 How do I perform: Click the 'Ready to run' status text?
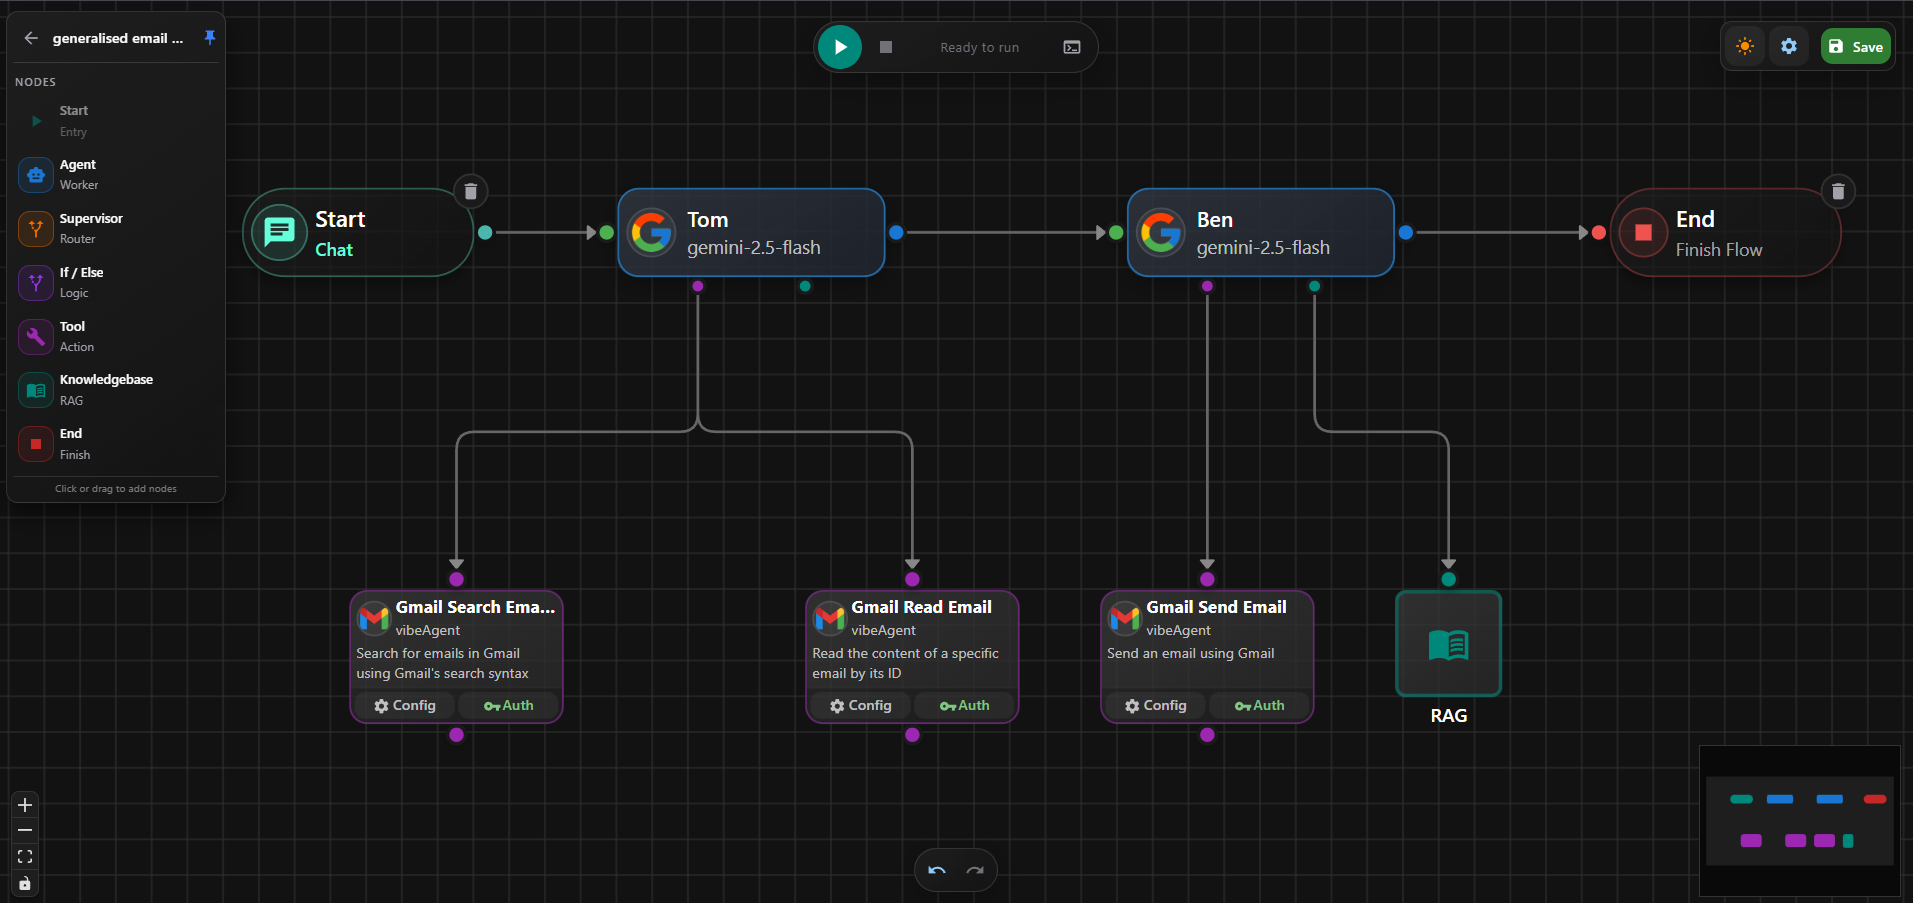tap(979, 47)
